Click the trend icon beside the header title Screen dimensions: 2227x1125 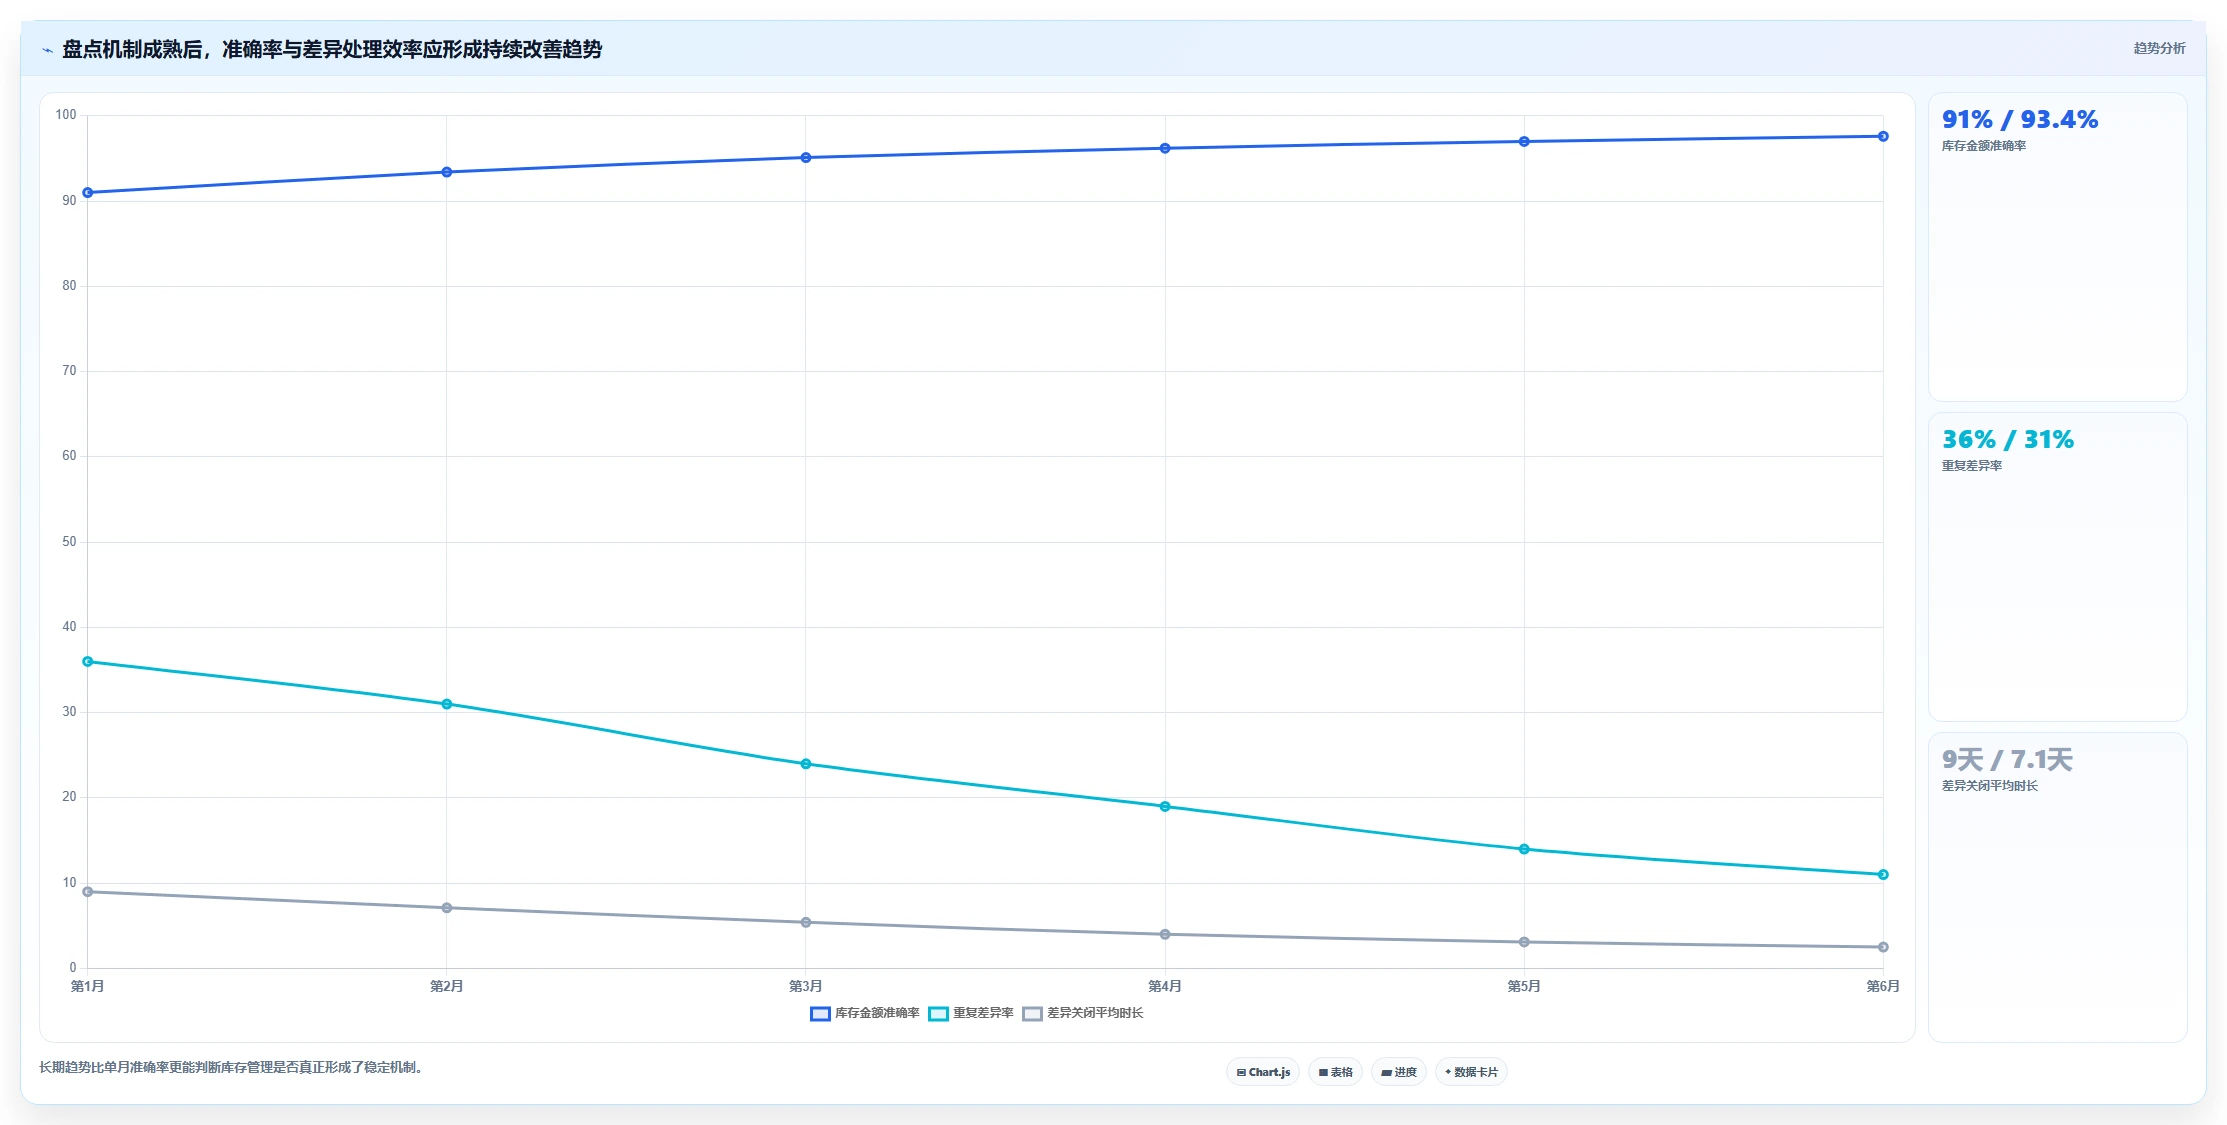coord(47,50)
